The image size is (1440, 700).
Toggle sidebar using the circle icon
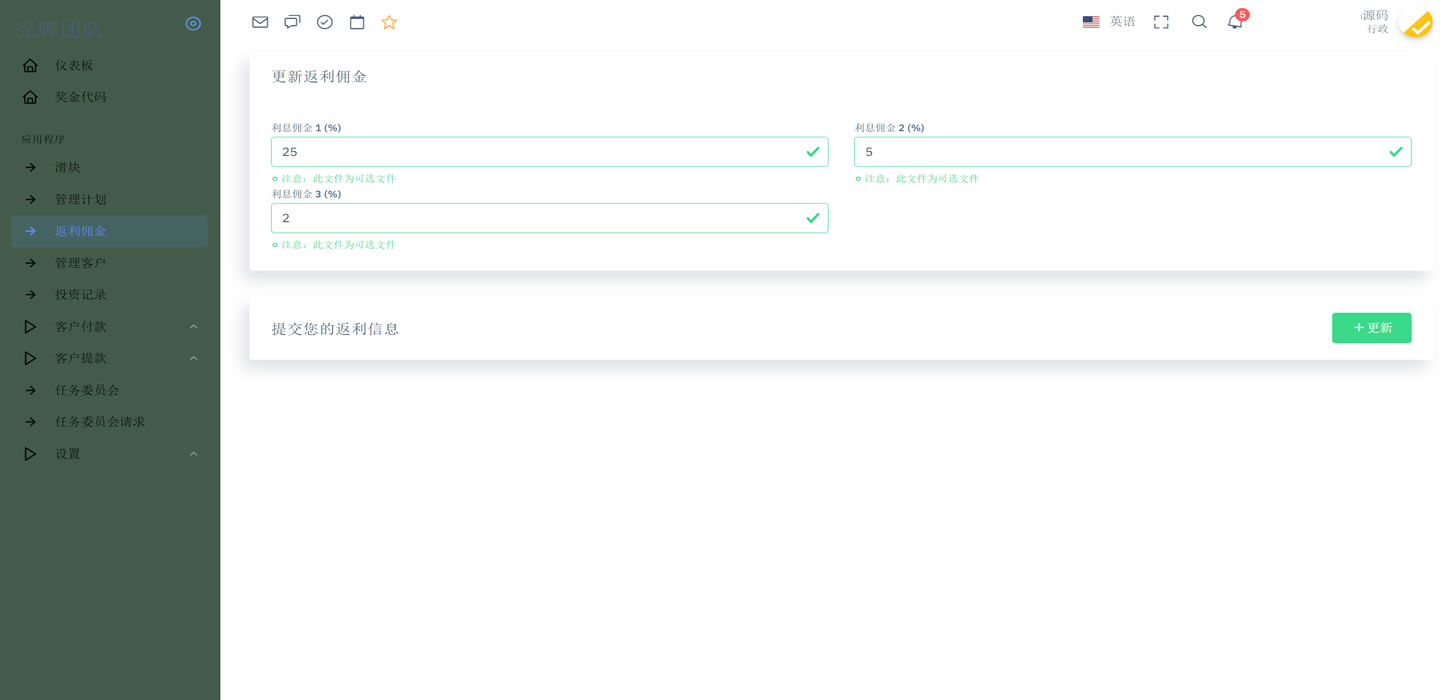(193, 23)
